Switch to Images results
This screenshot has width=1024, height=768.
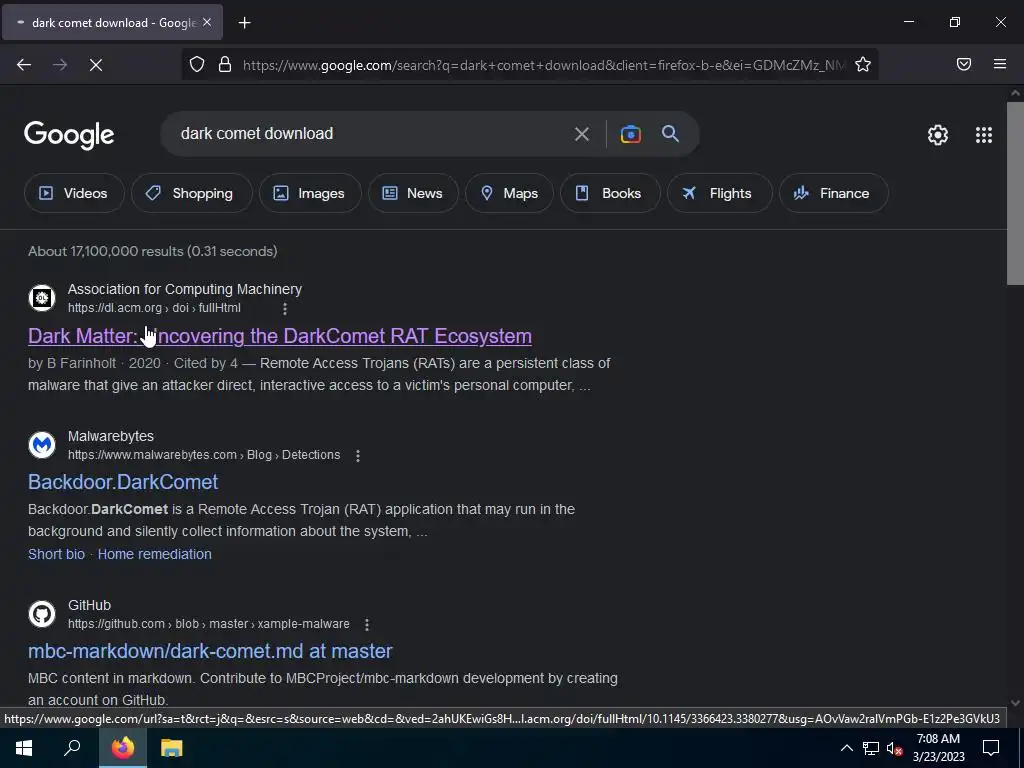click(310, 193)
